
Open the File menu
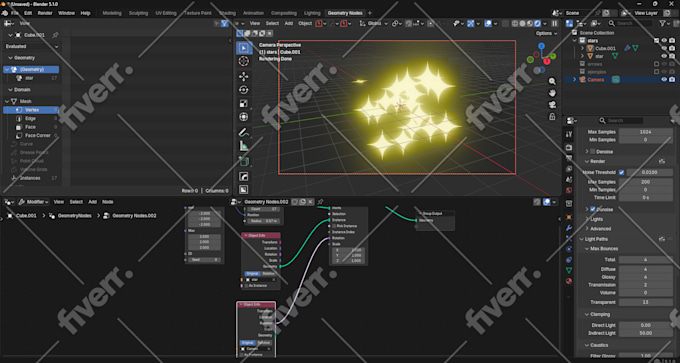[x=15, y=13]
